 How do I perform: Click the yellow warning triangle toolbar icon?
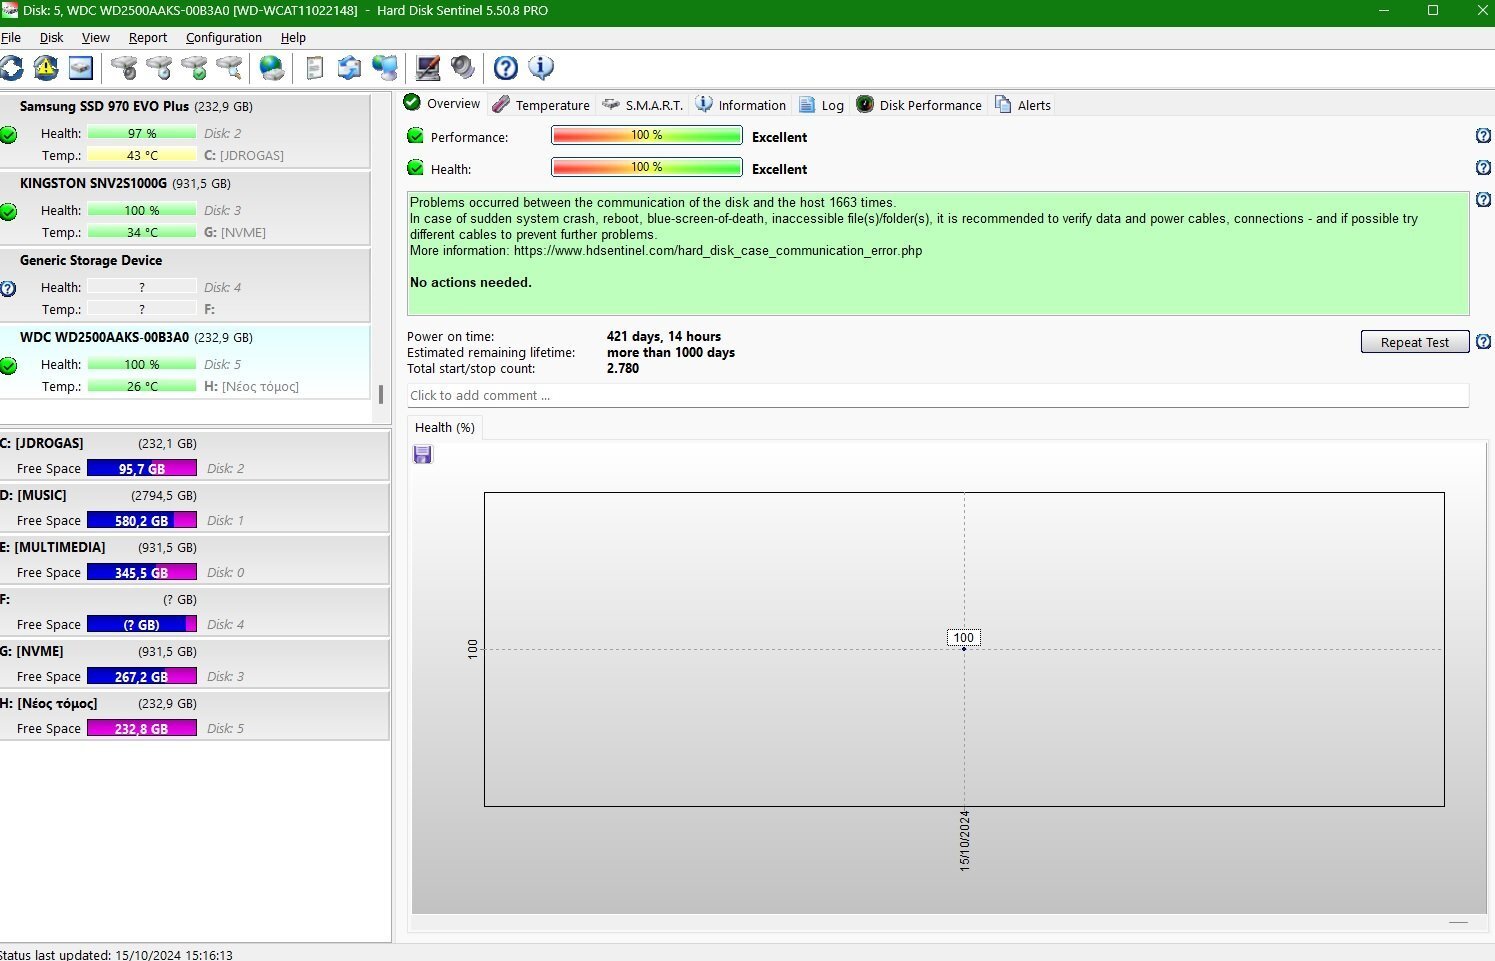click(46, 68)
